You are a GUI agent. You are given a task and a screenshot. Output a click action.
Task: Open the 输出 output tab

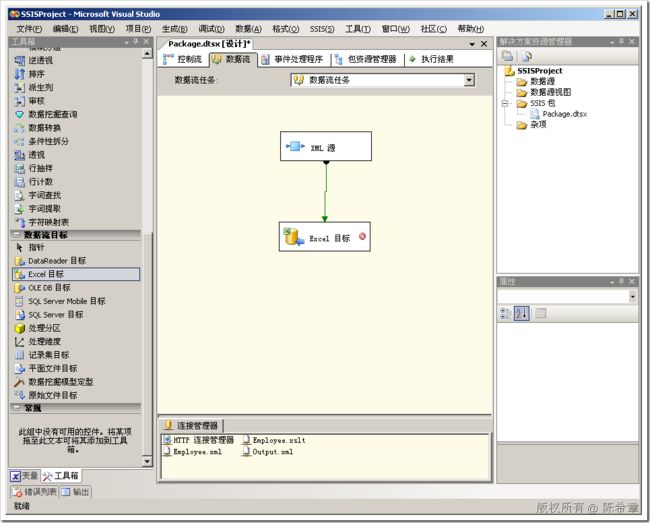point(76,492)
